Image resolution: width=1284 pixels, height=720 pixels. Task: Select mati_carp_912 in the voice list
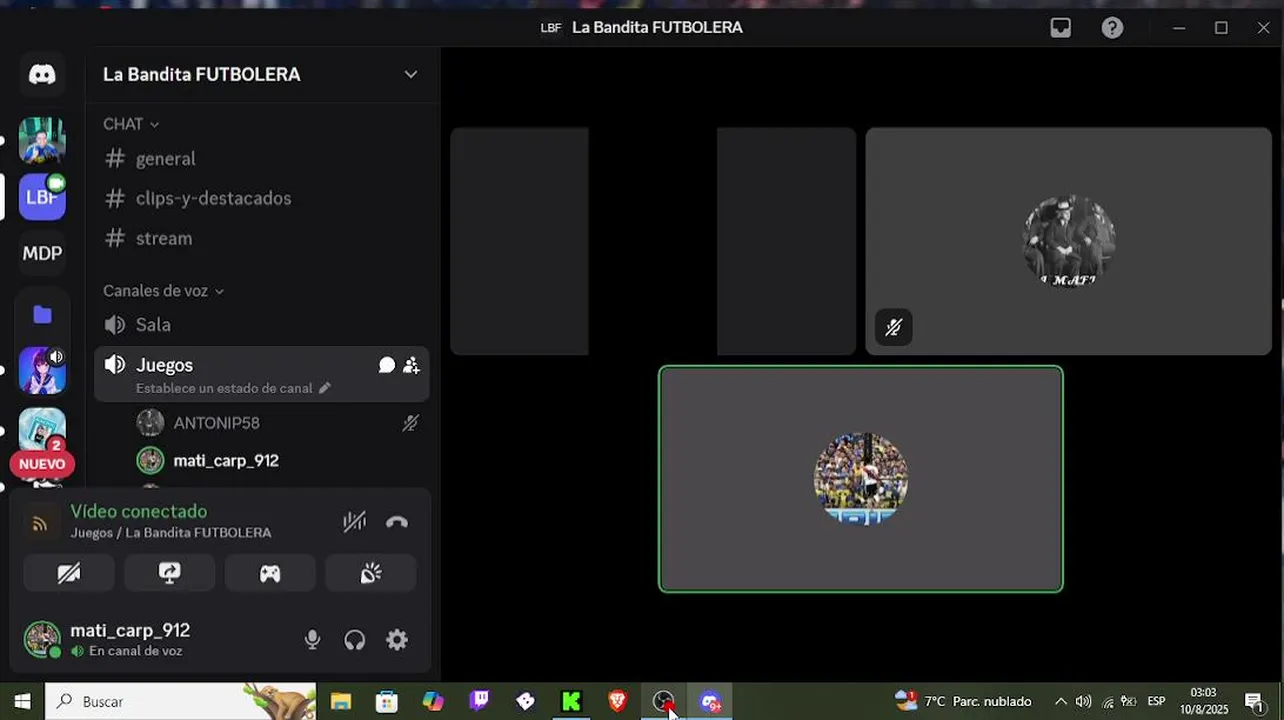click(x=226, y=461)
